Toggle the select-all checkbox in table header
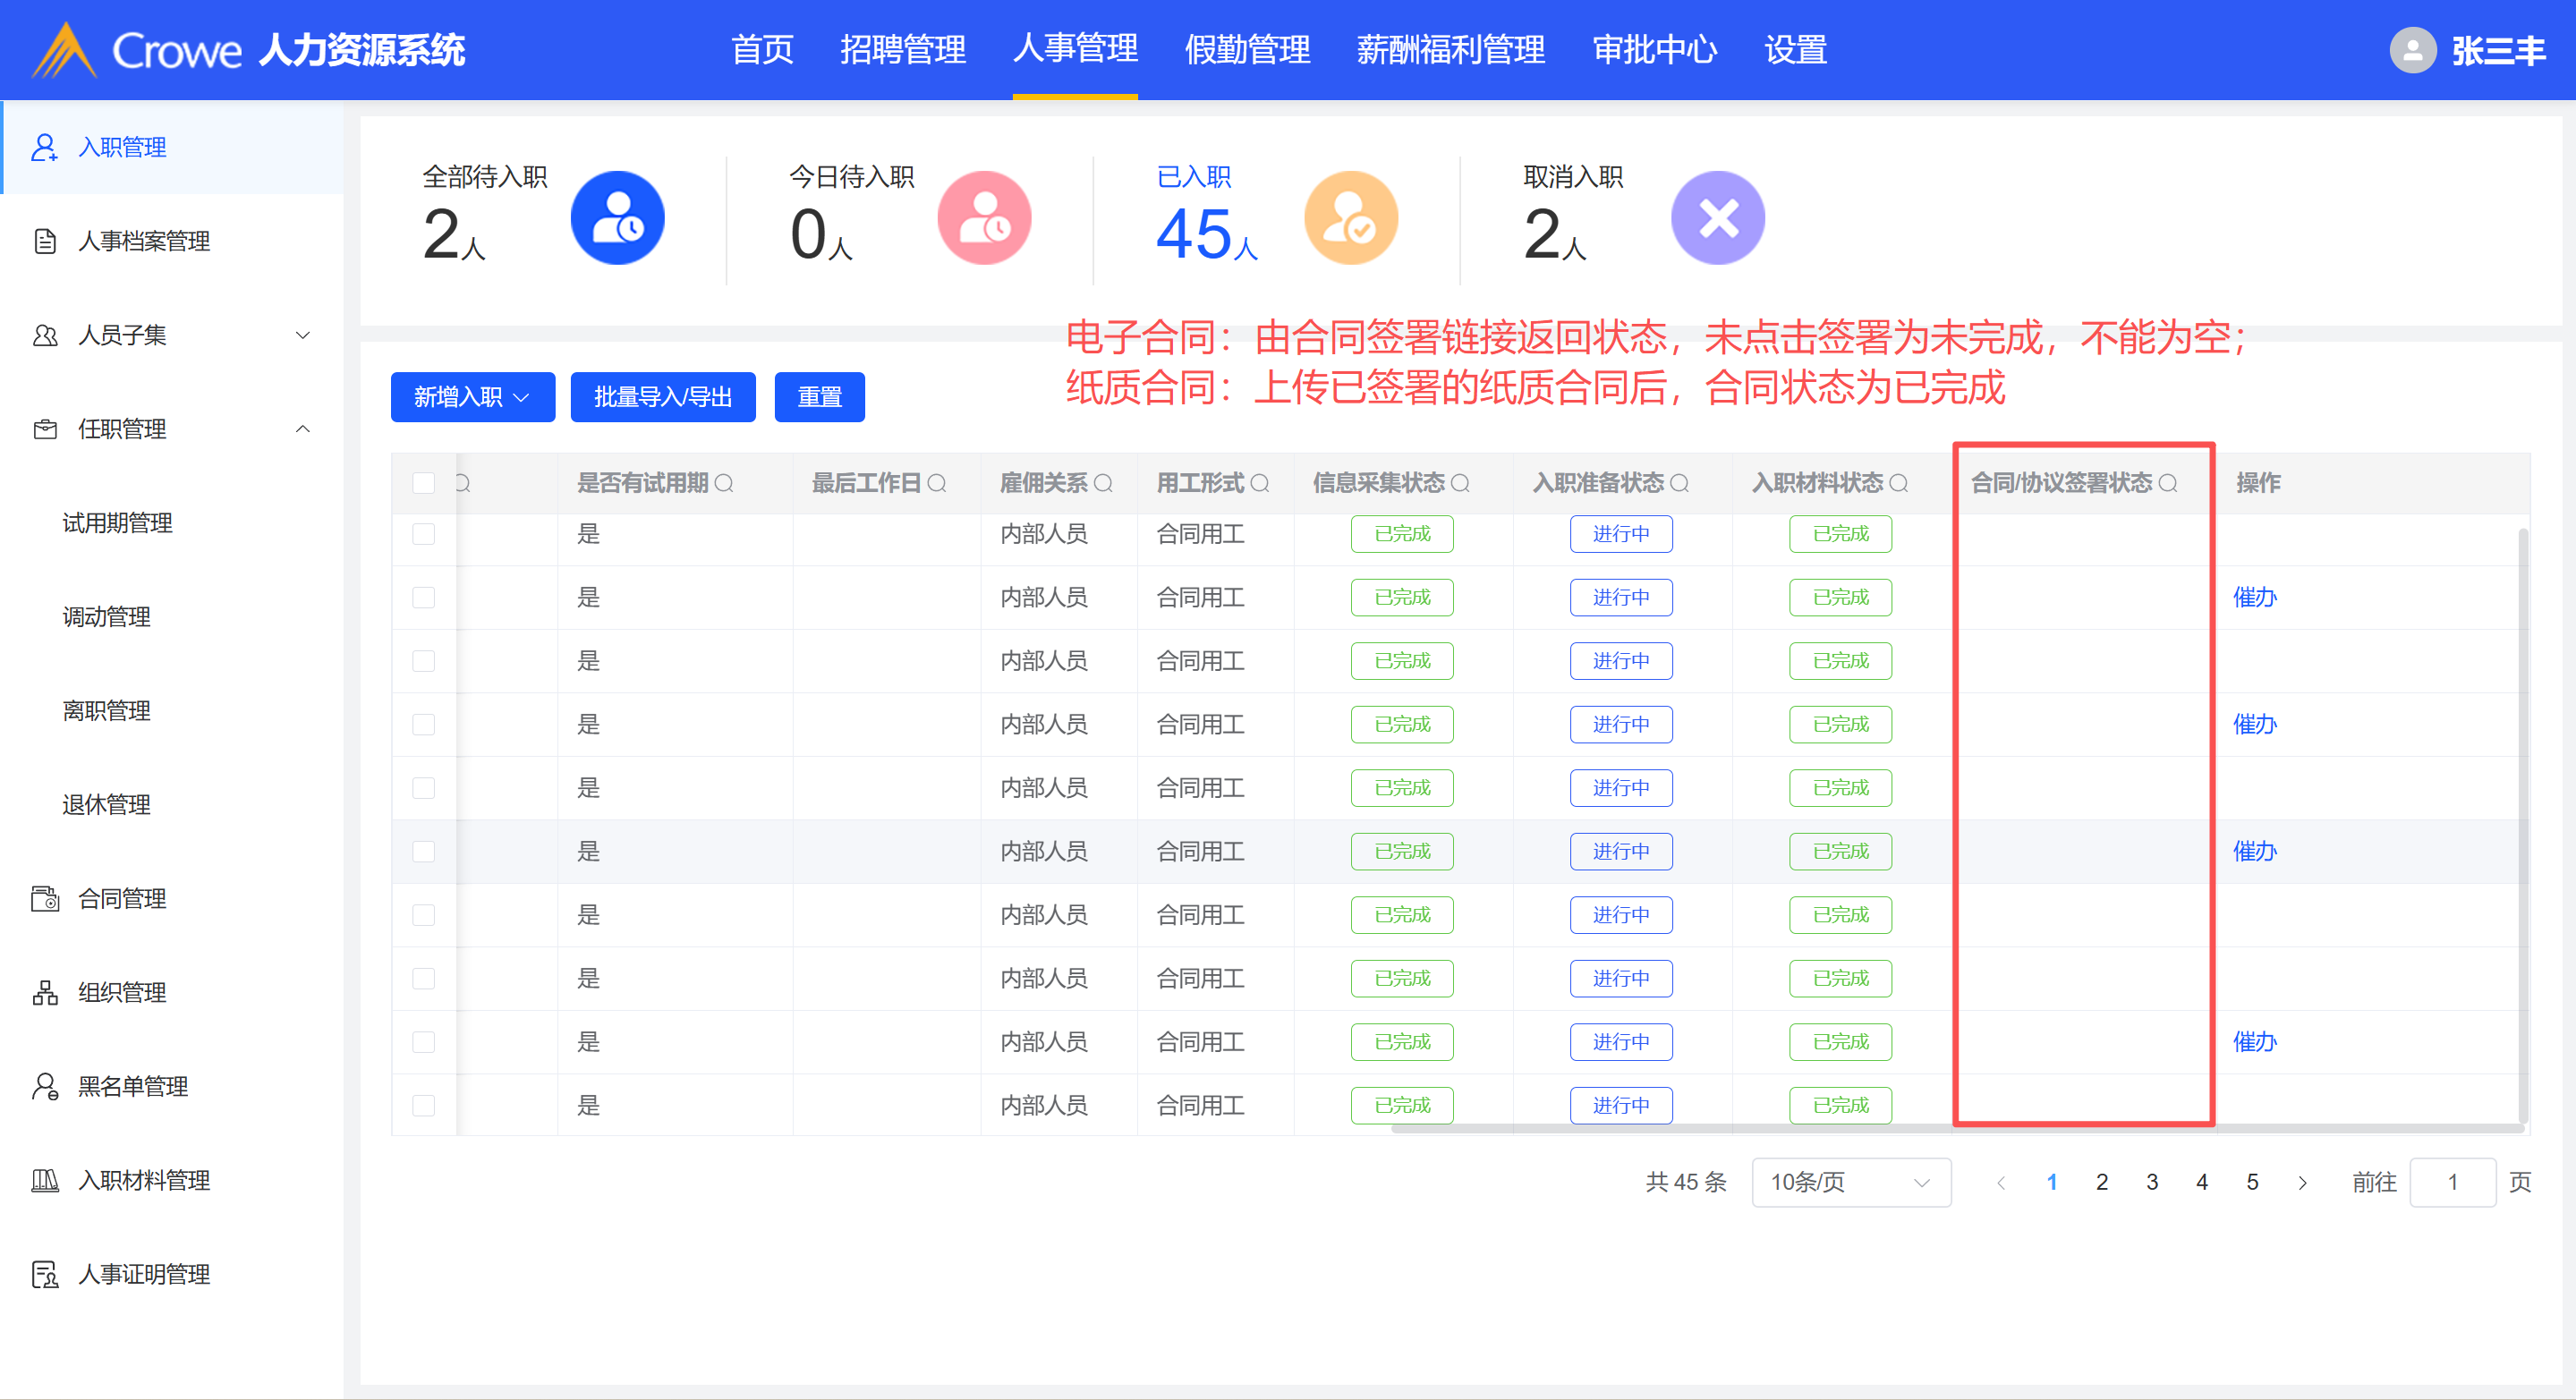This screenshot has height=1400, width=2576. [x=424, y=484]
